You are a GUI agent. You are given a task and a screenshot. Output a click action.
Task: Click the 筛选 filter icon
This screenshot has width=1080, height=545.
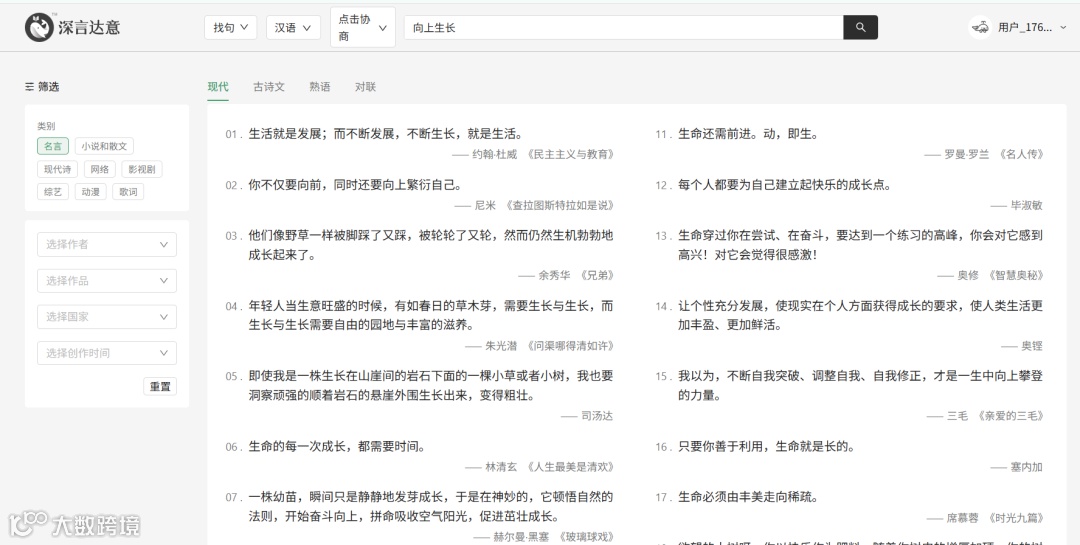point(30,87)
